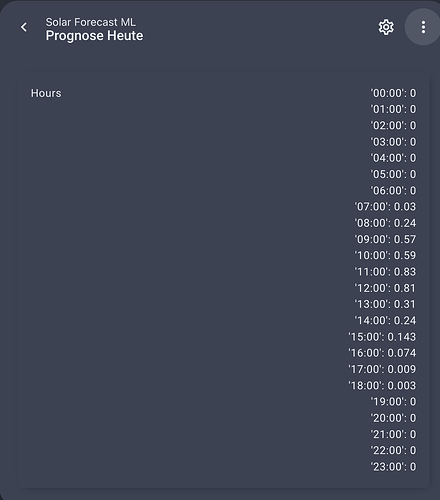Screen dimensions: 440x500
Task: Select the '17:00': 0.009 value
Action: coord(382,369)
